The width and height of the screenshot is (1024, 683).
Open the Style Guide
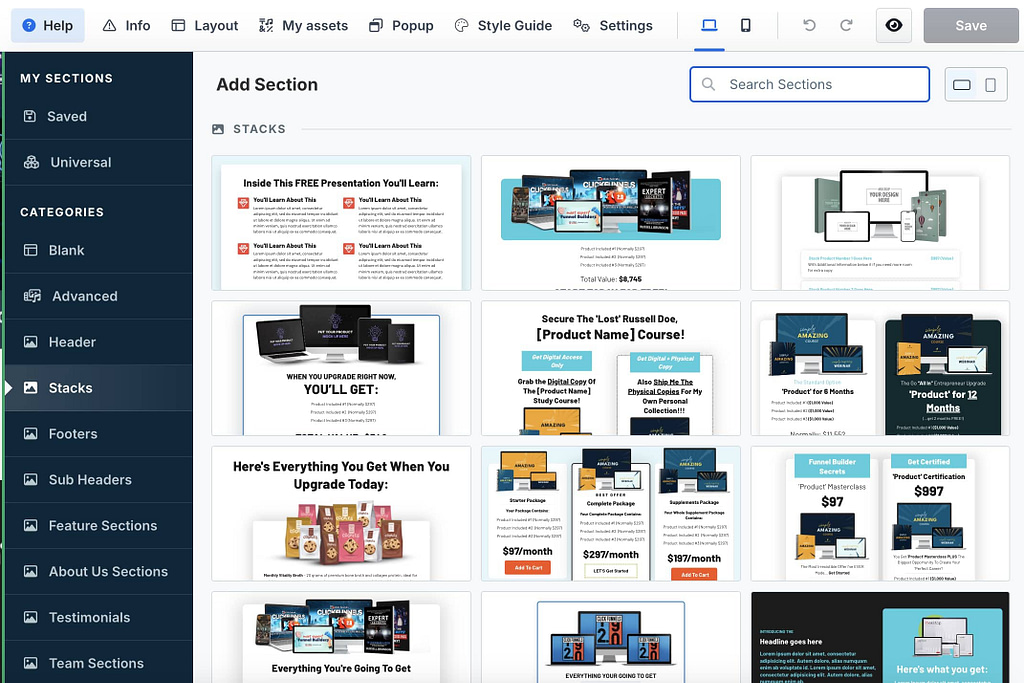point(503,25)
